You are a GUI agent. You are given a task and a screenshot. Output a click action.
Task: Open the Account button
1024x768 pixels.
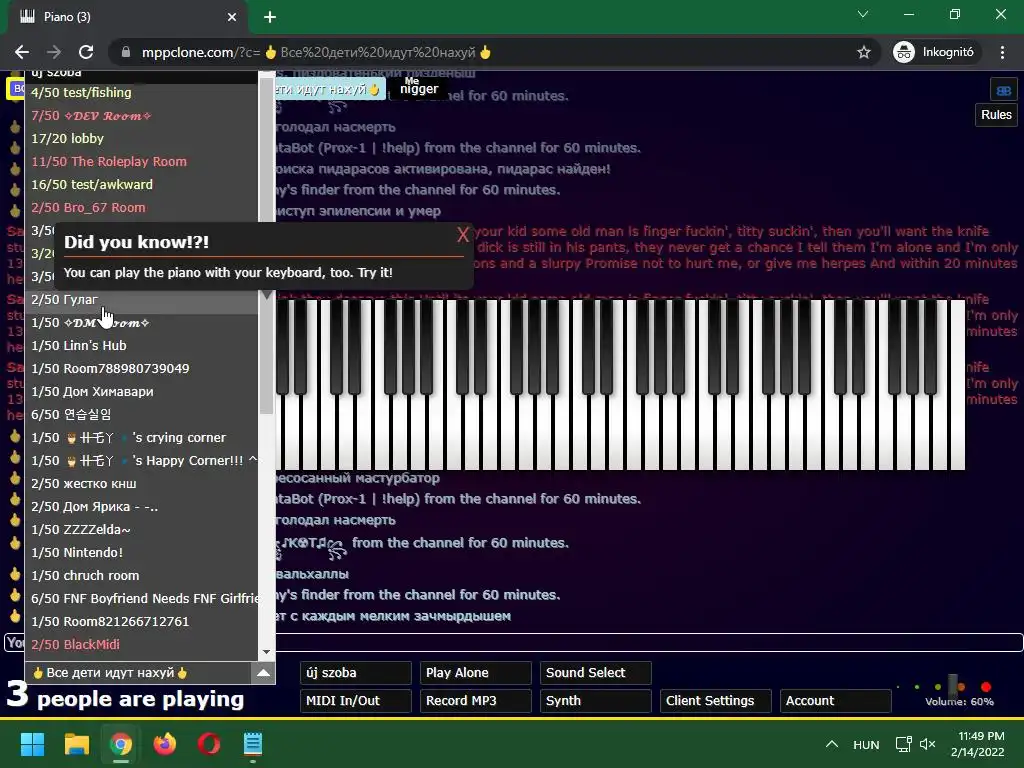click(835, 701)
